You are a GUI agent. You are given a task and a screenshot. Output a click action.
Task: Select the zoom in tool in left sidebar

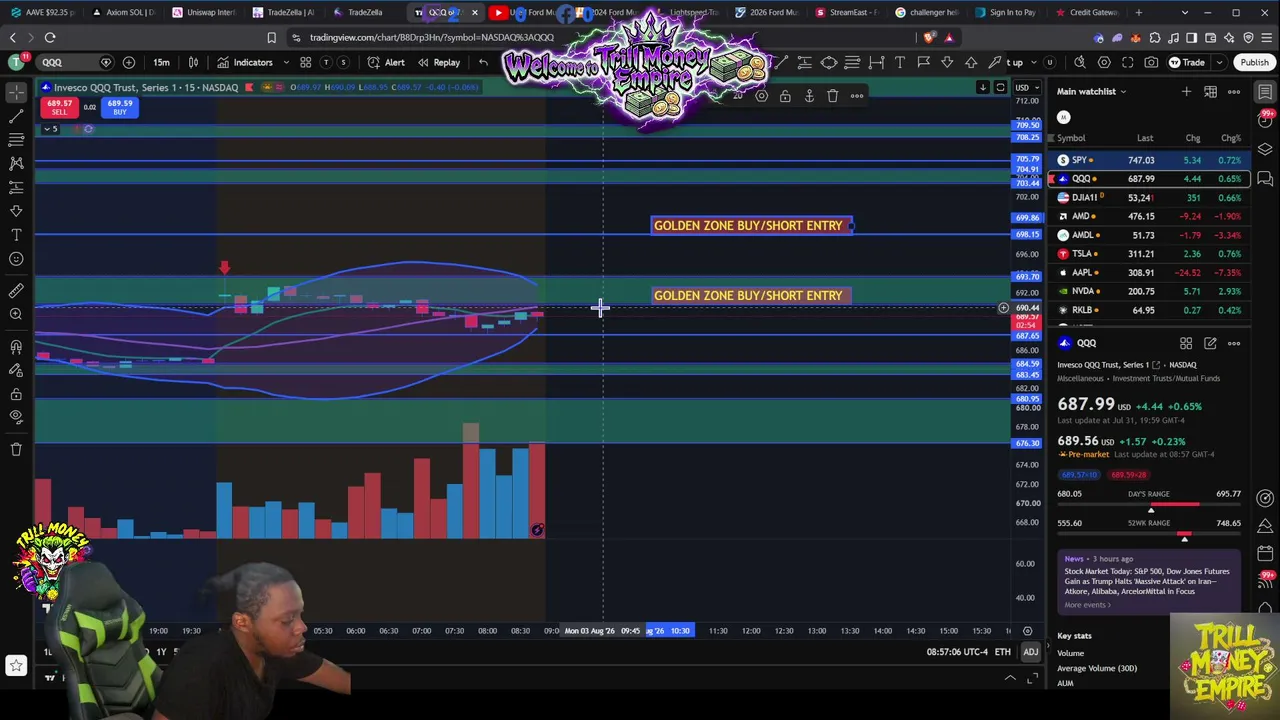(x=16, y=315)
